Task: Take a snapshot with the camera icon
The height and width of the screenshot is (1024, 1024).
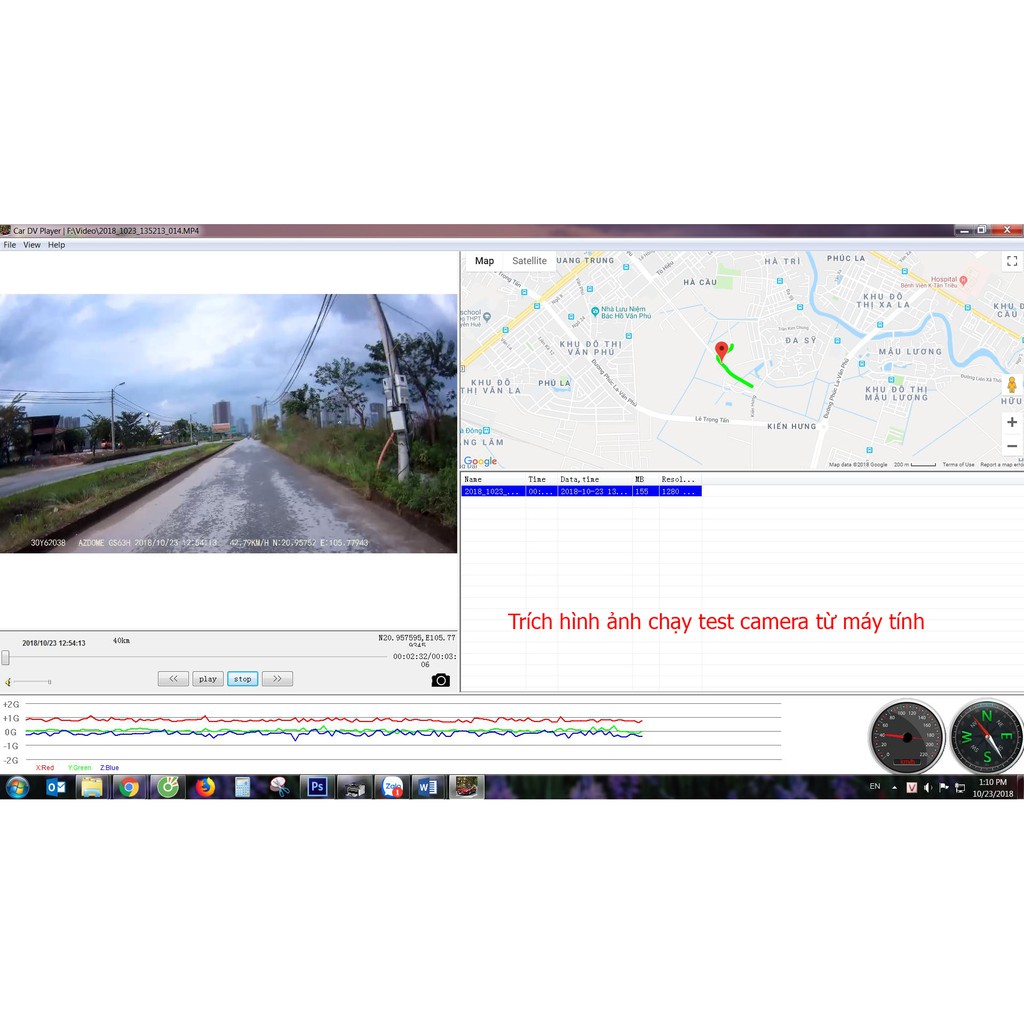Action: (440, 680)
